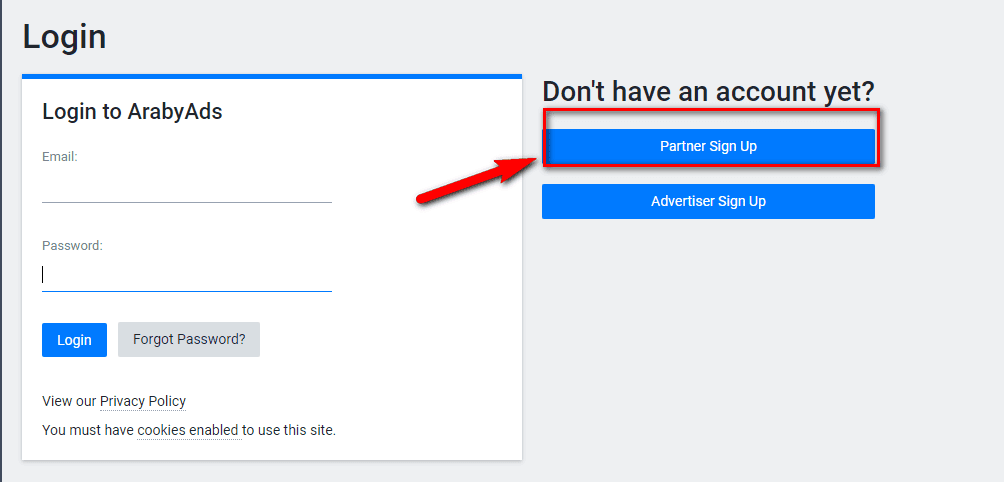Click the Login to ArabyAds heading

[x=132, y=111]
